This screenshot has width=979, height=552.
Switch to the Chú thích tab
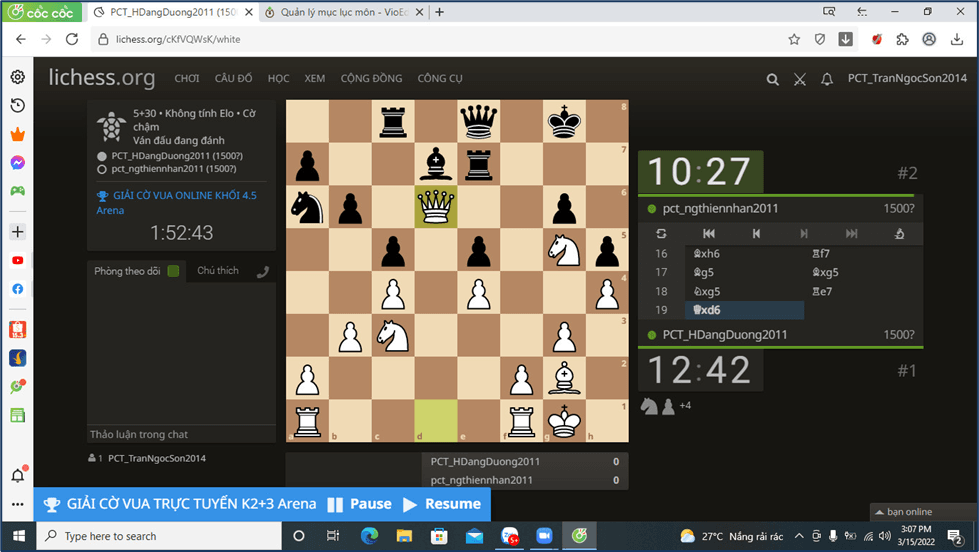tap(218, 271)
